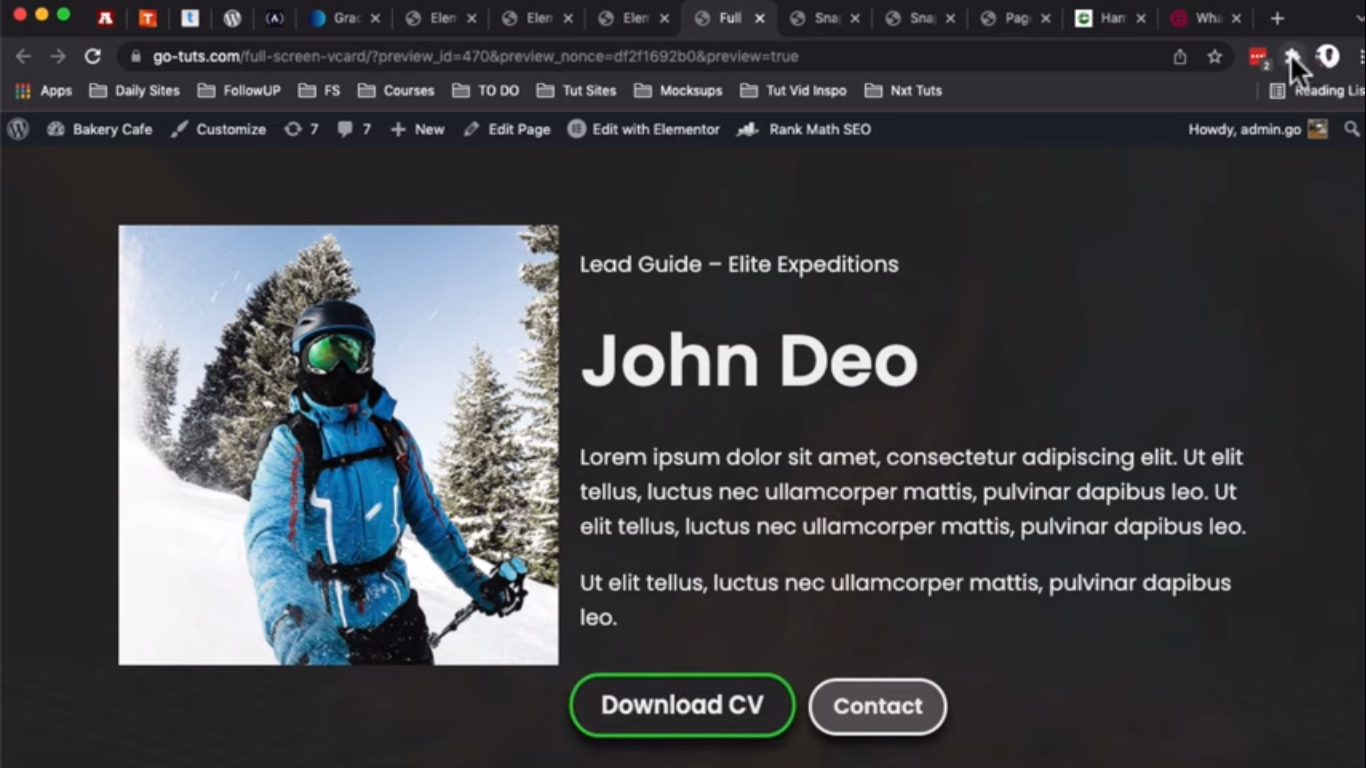Open Edit with Elementor
1366x768 pixels.
pos(643,129)
